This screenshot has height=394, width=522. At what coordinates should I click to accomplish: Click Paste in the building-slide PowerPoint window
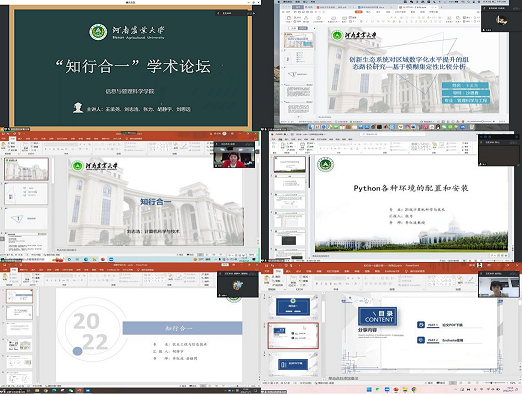4,147
